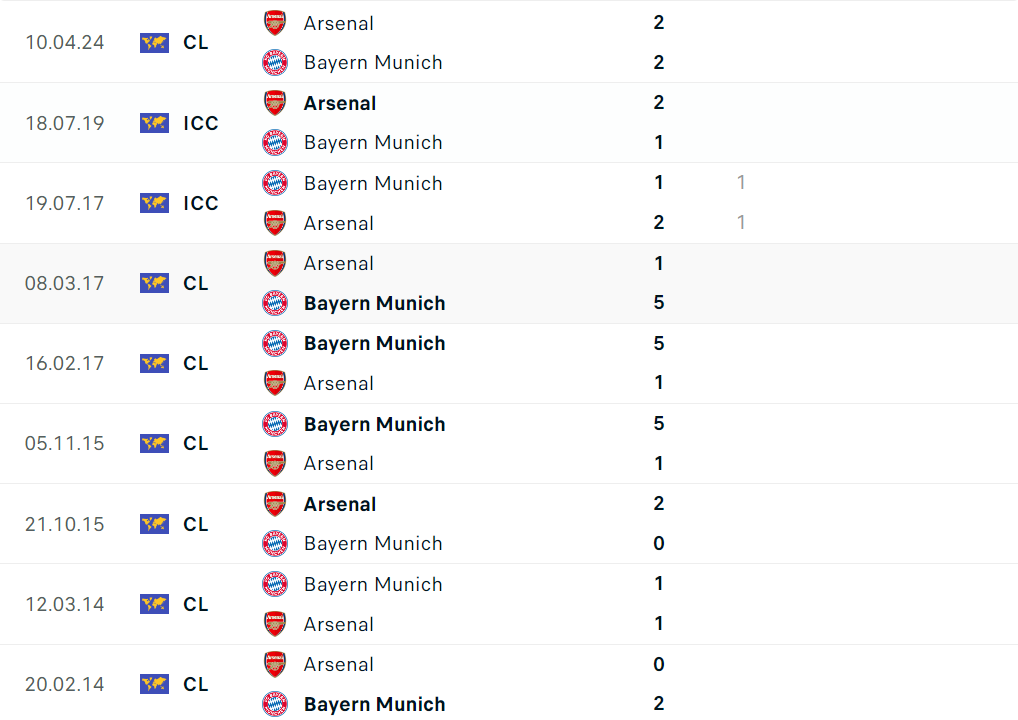The height and width of the screenshot is (720, 1018).
Task: Click Arsenal crest in 08.03.17 match
Action: click(275, 263)
